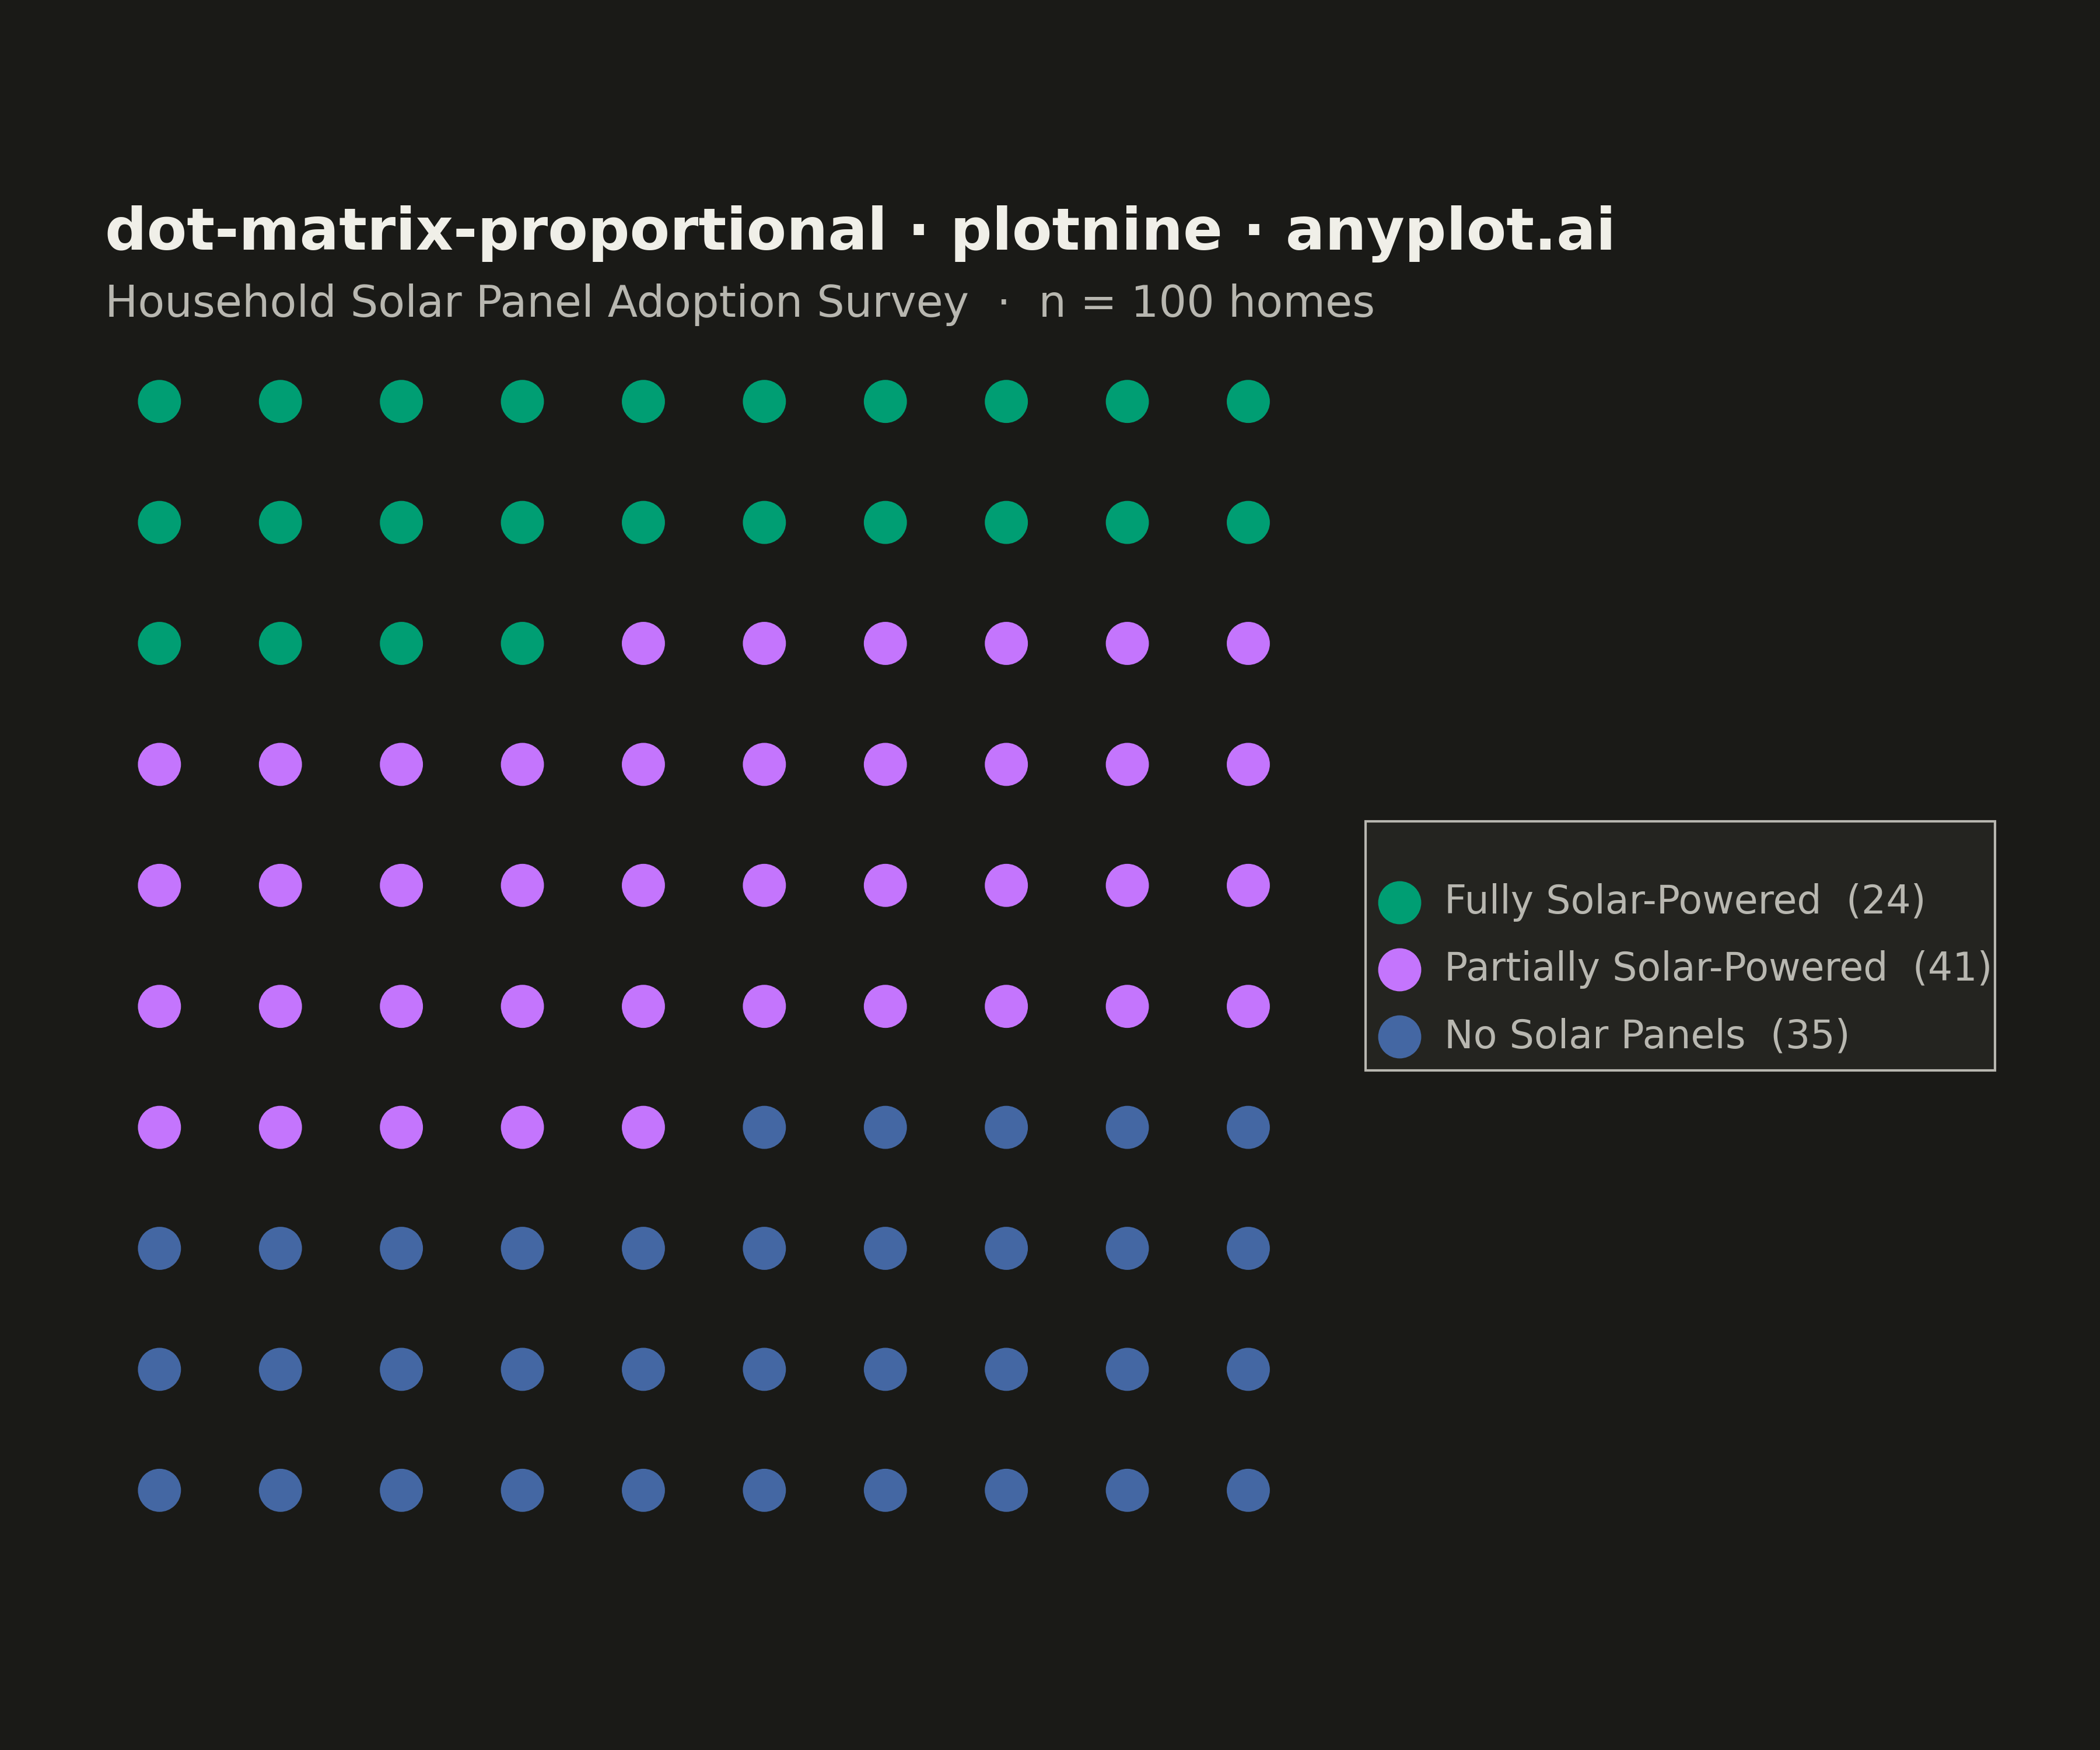The width and height of the screenshot is (2100, 1750).
Task: Click the first blue dot of the bottom row
Action: click(x=159, y=1490)
